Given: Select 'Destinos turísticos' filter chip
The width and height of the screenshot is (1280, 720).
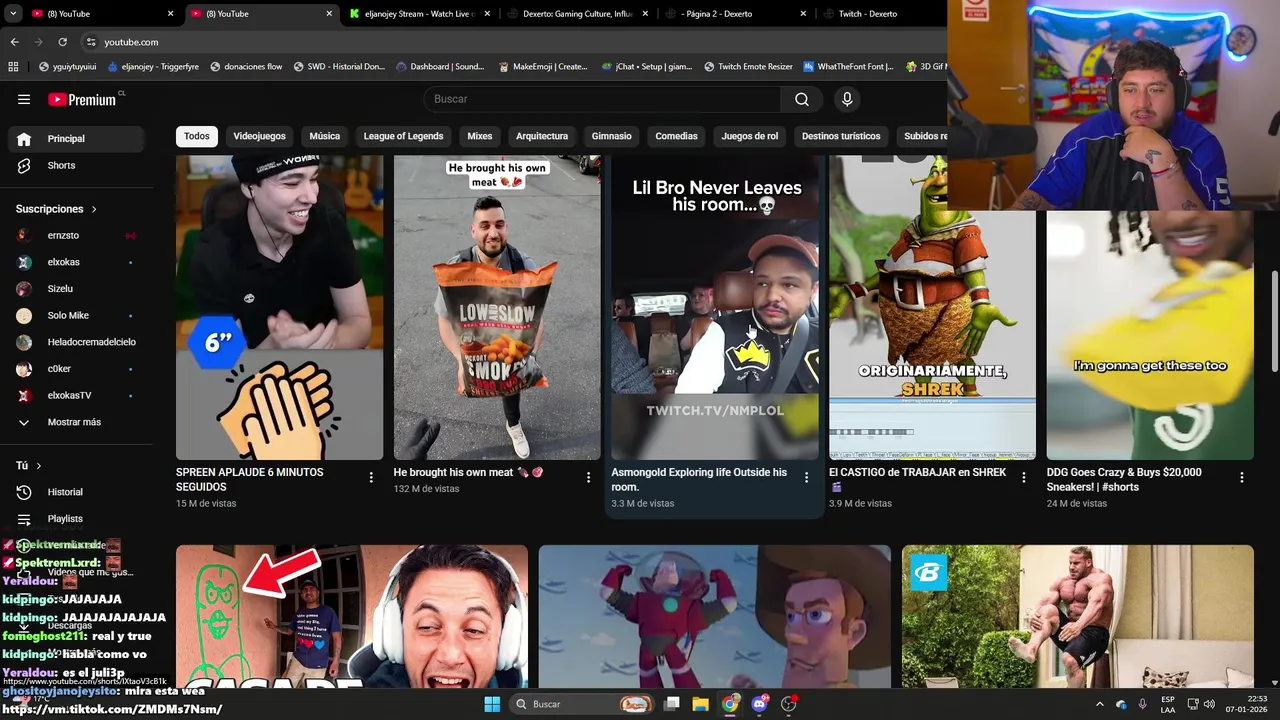Looking at the screenshot, I should 841,136.
